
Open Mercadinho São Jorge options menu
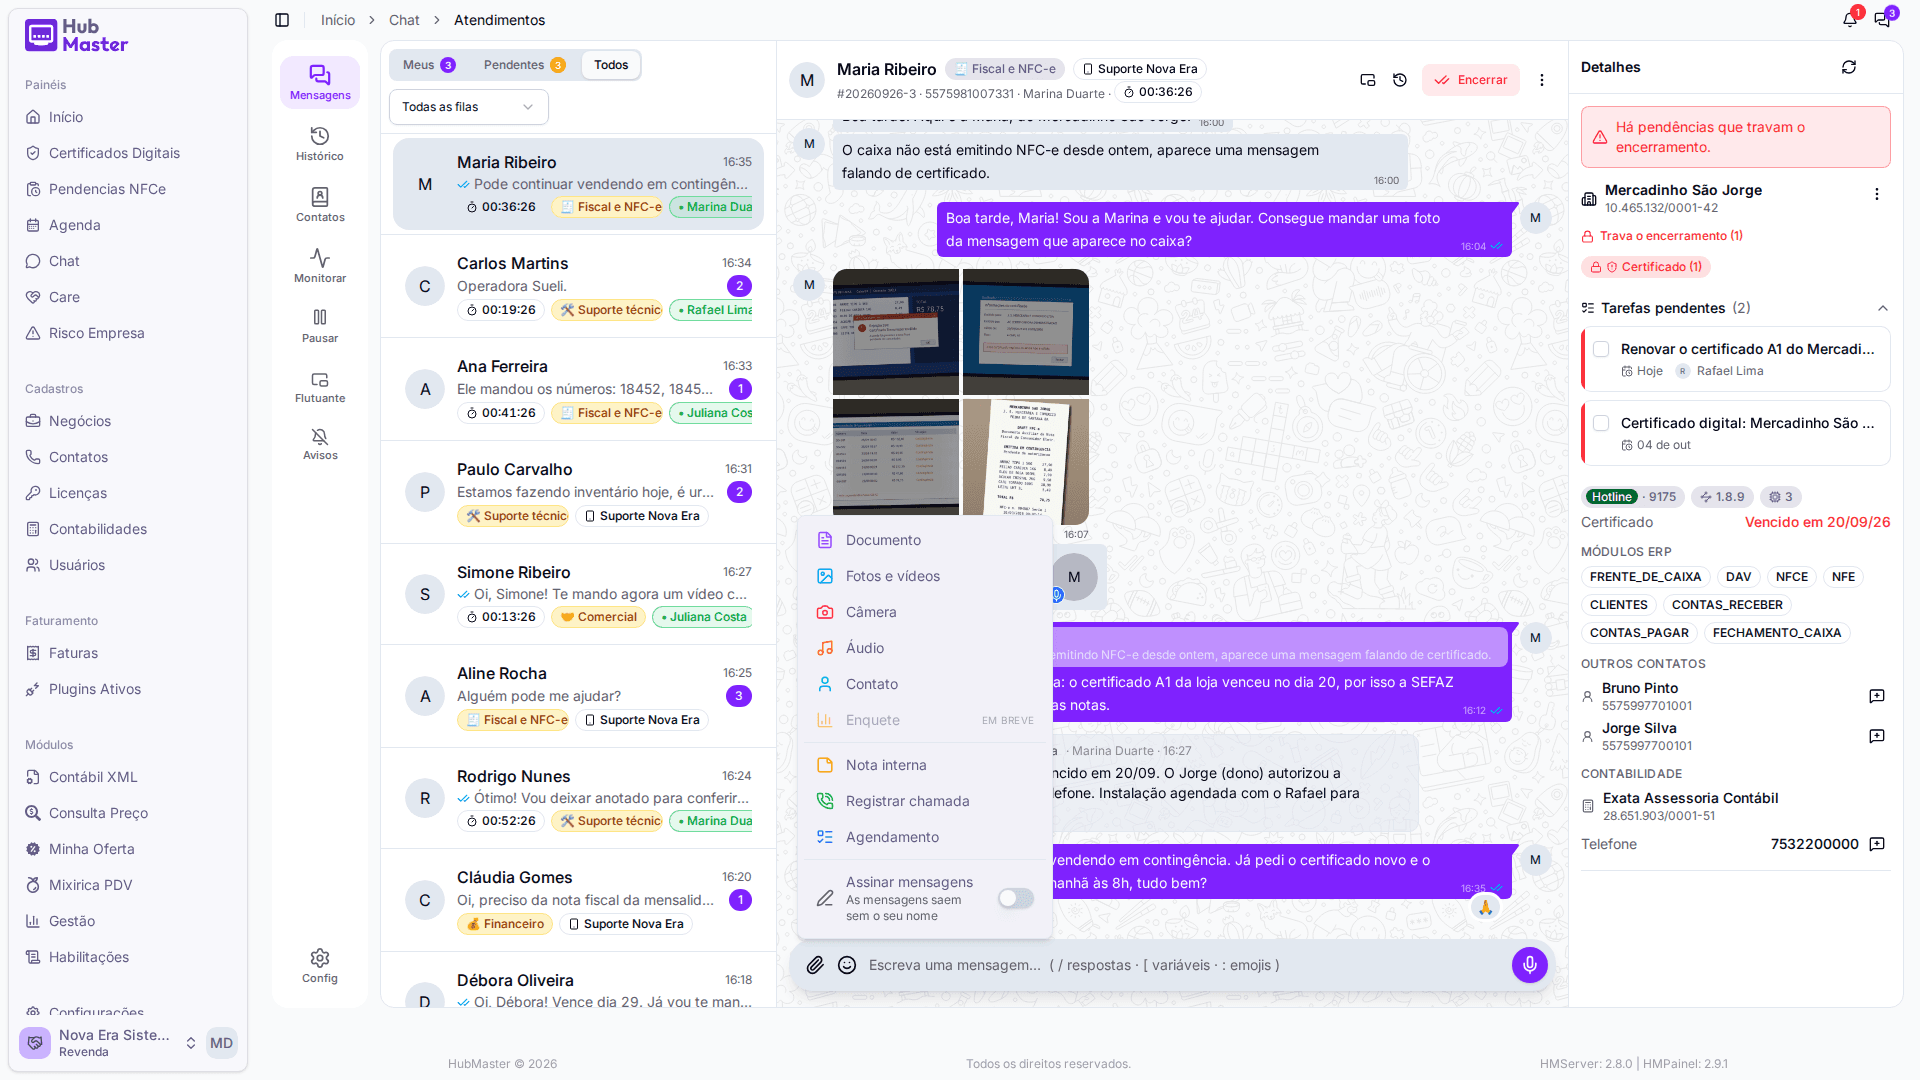click(1877, 195)
